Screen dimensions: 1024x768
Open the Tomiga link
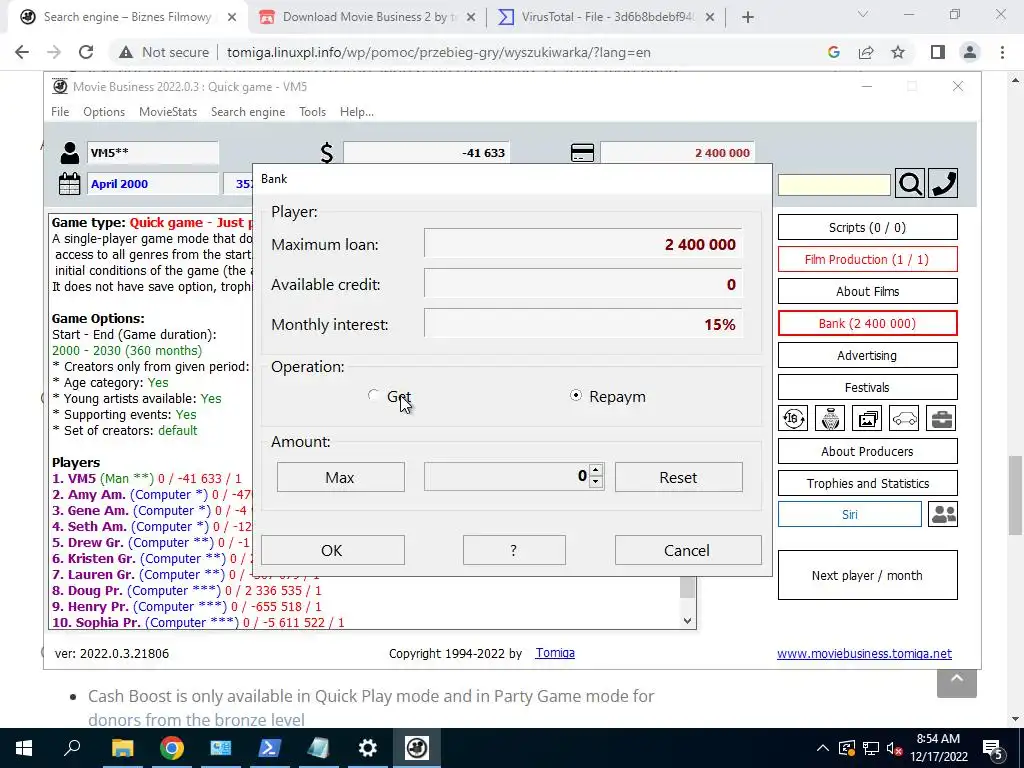pyautogui.click(x=554, y=652)
